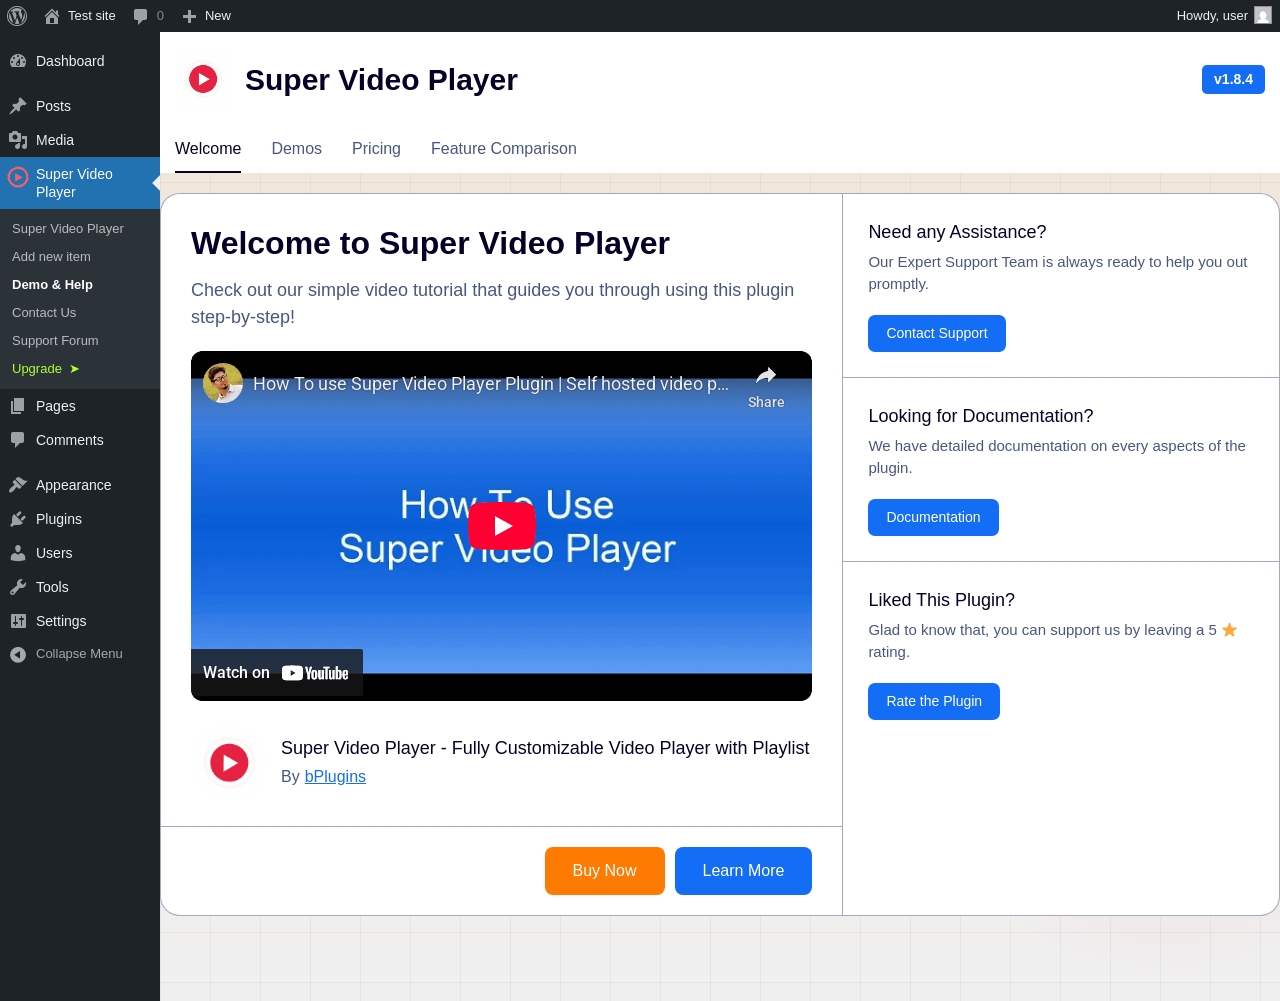Screen dimensions: 1280x1001
Task: Open Demo & Help submenu item
Action: (x=52, y=285)
